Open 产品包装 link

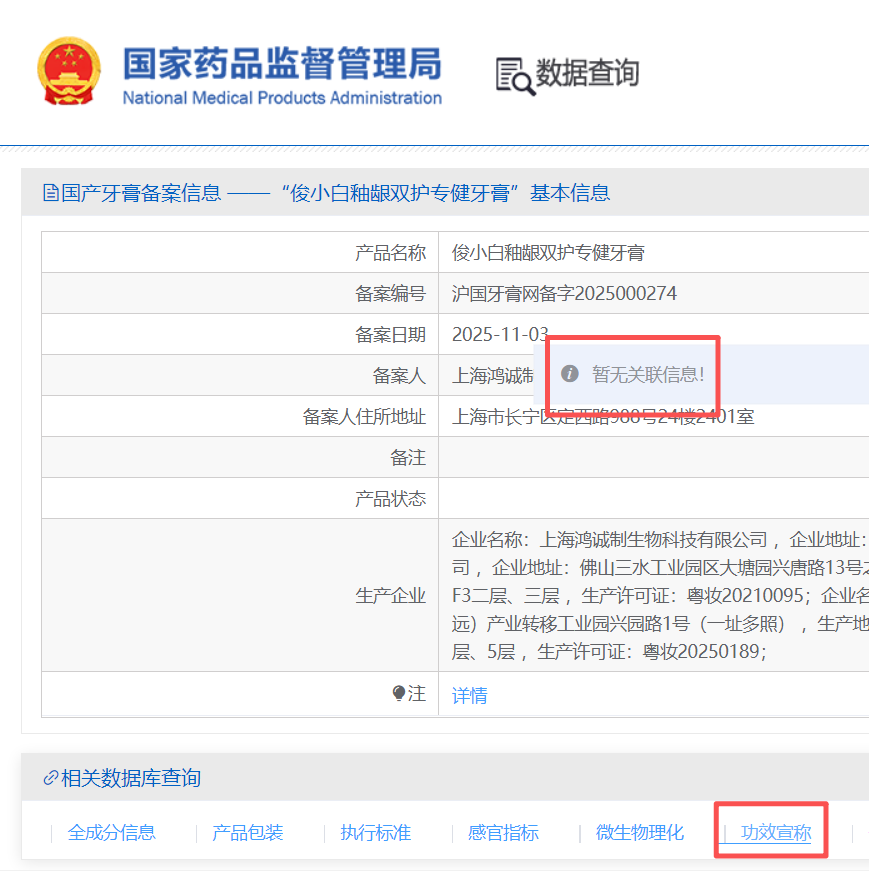pyautogui.click(x=247, y=832)
